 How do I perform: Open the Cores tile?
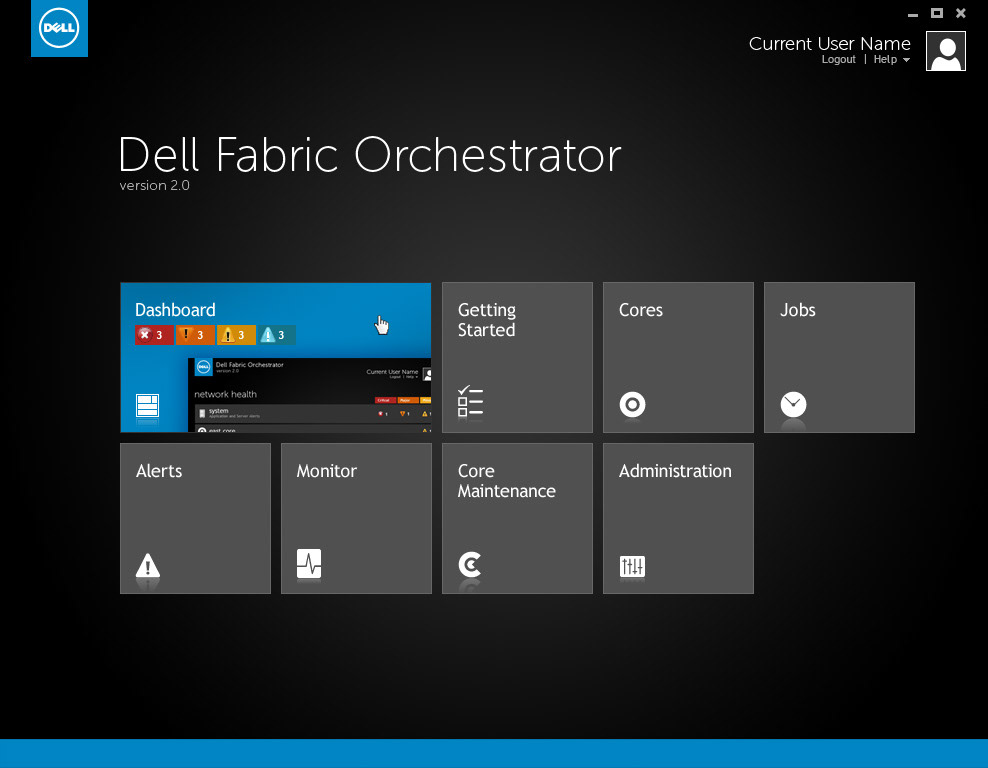point(678,357)
